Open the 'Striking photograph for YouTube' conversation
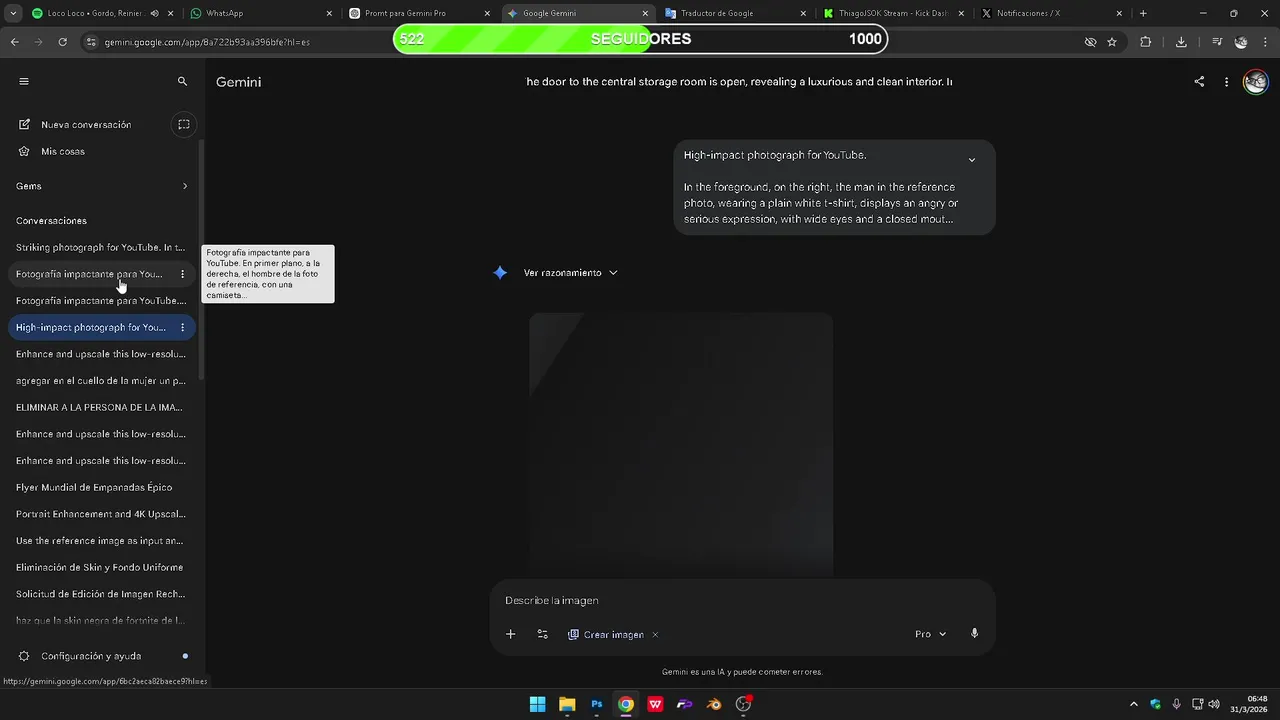1280x720 pixels. pos(100,248)
